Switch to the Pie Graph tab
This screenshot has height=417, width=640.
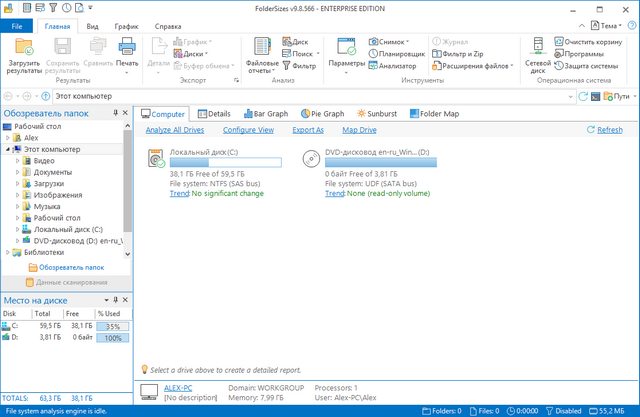pos(321,114)
